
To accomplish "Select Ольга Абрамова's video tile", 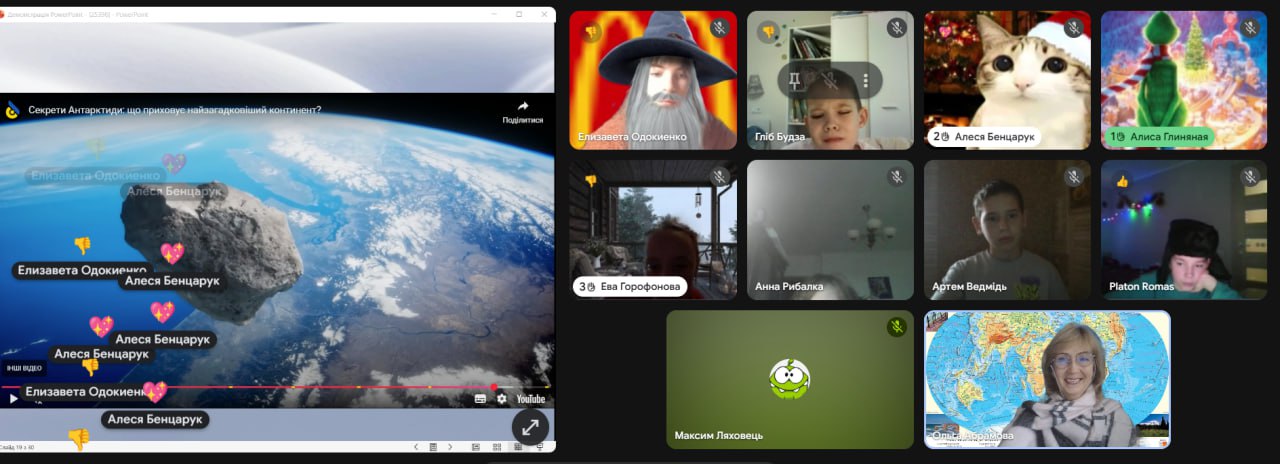I will click(x=1047, y=379).
